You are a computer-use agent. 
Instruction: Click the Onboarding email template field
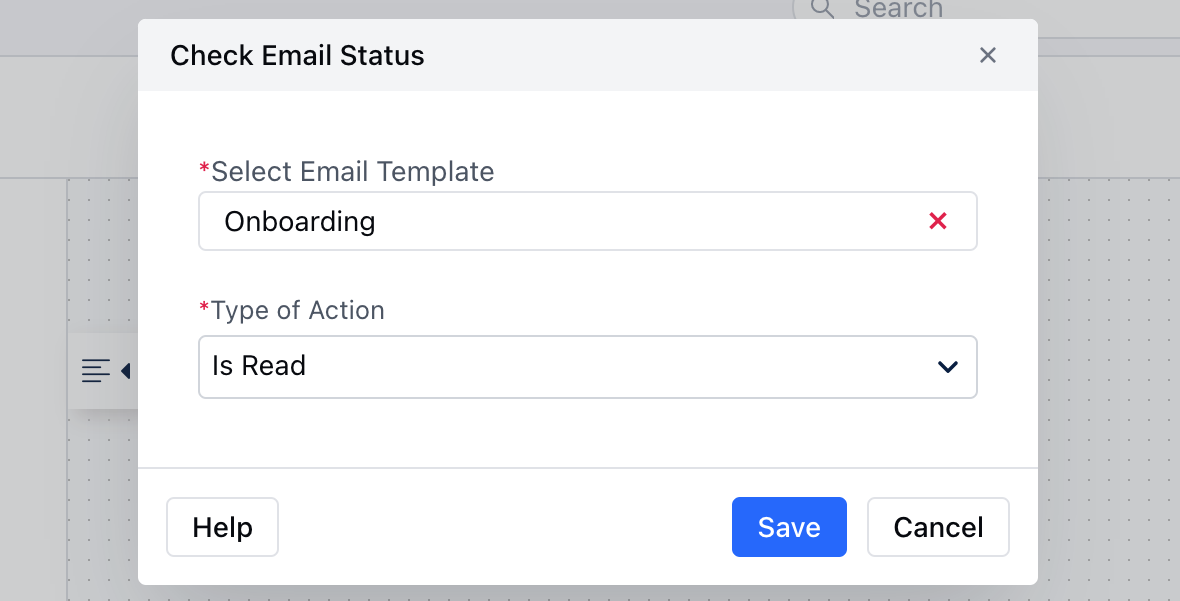588,221
